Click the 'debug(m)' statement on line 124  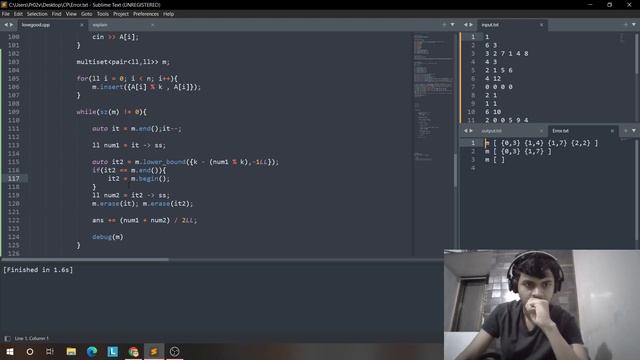point(108,237)
